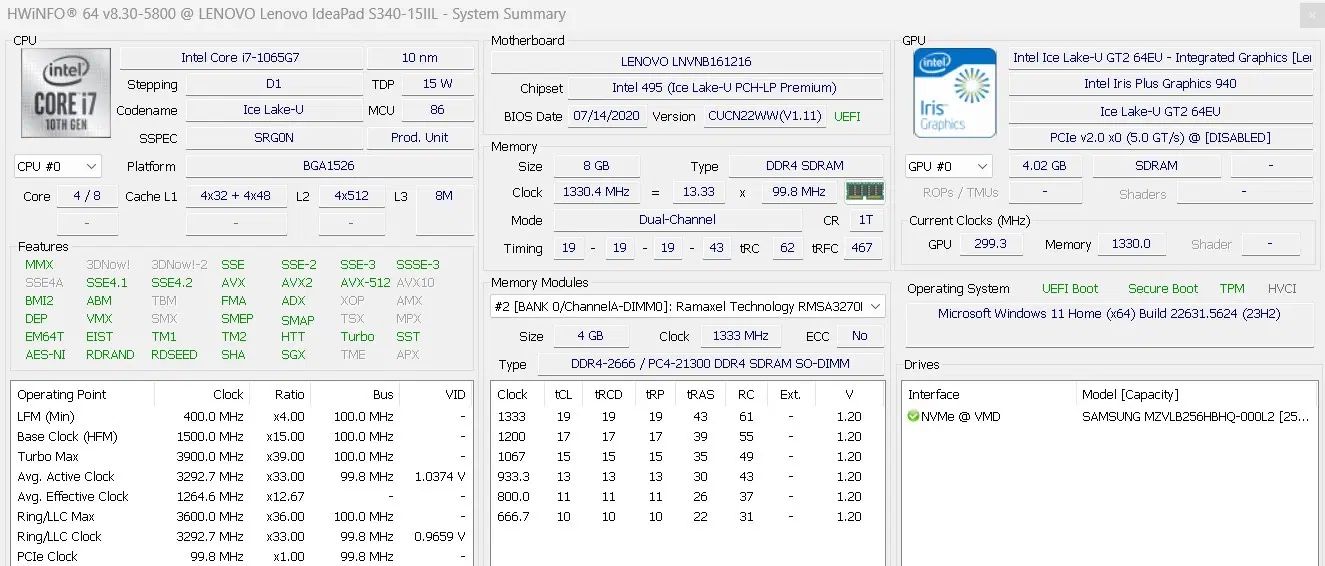Click the UEFI Boot status label
The image size is (1325, 566).
(1070, 289)
